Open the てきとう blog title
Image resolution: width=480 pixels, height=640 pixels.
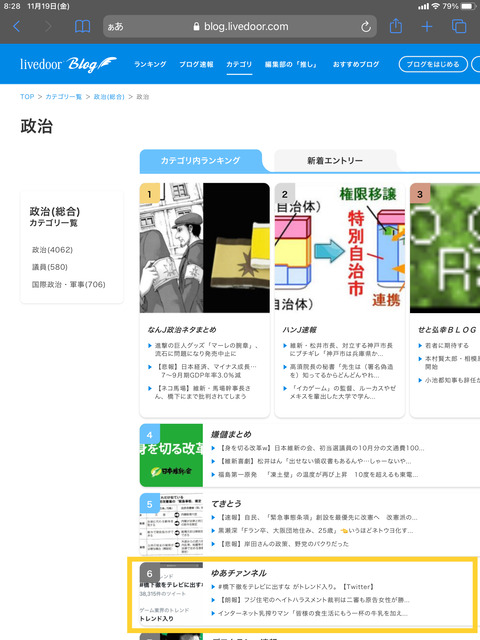point(226,504)
